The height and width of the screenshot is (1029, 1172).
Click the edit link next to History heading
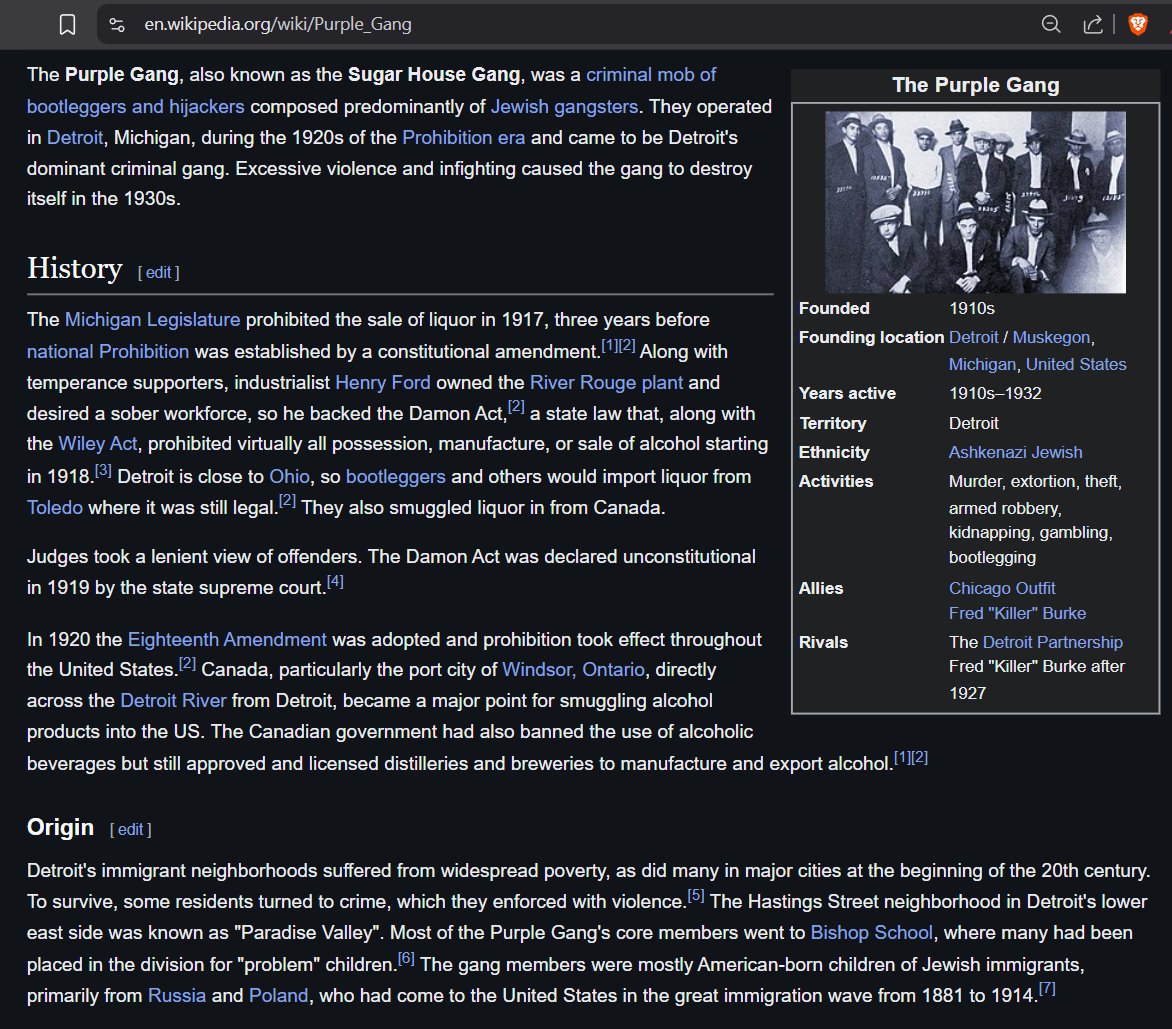[x=158, y=273]
